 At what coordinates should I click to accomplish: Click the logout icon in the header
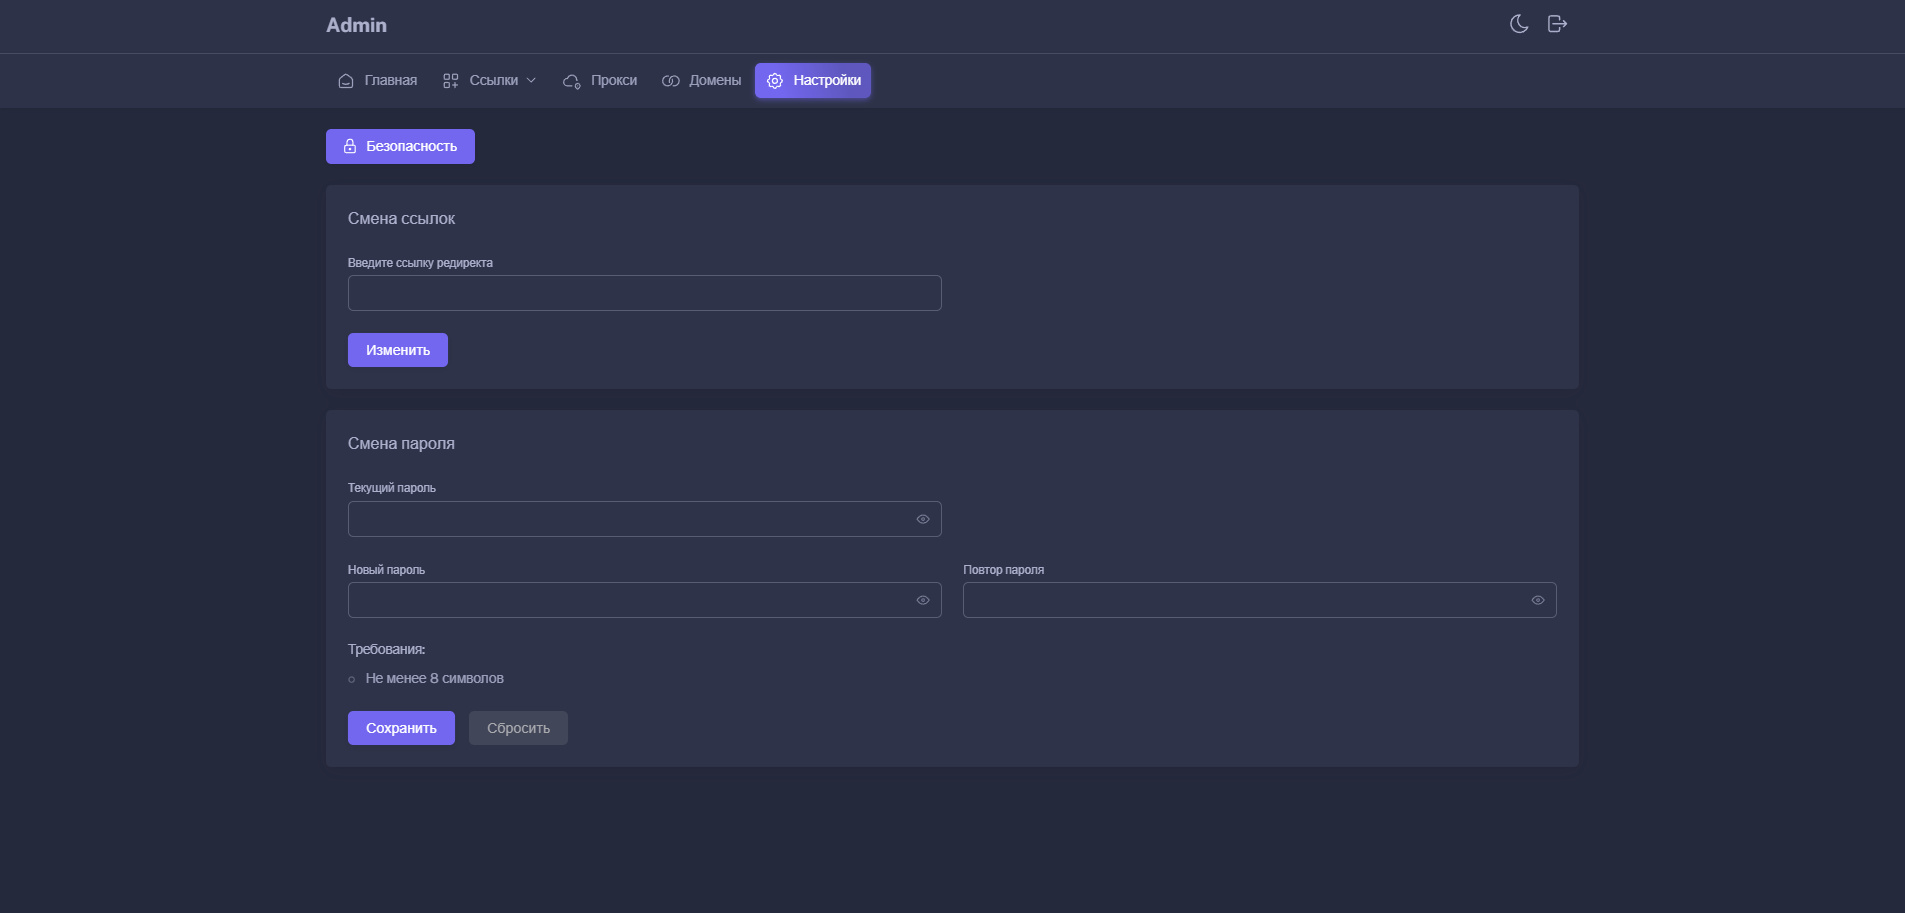point(1557,24)
